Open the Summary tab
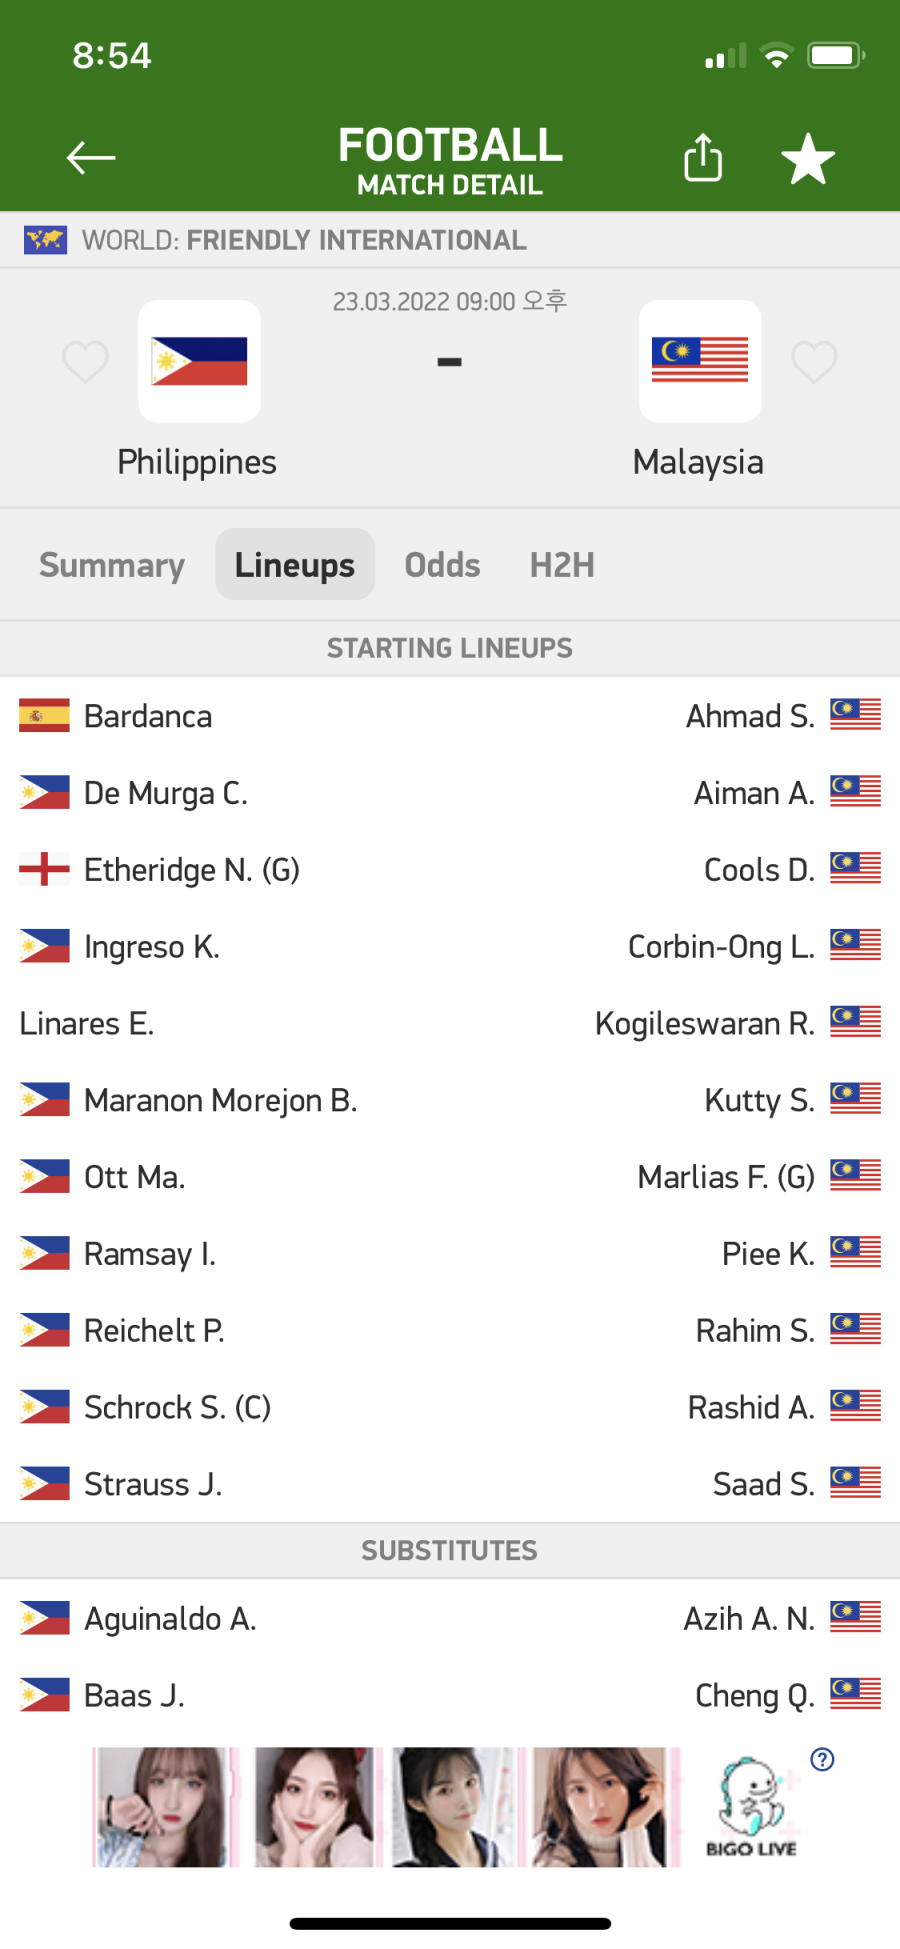The height and width of the screenshot is (1949, 900). (x=112, y=565)
